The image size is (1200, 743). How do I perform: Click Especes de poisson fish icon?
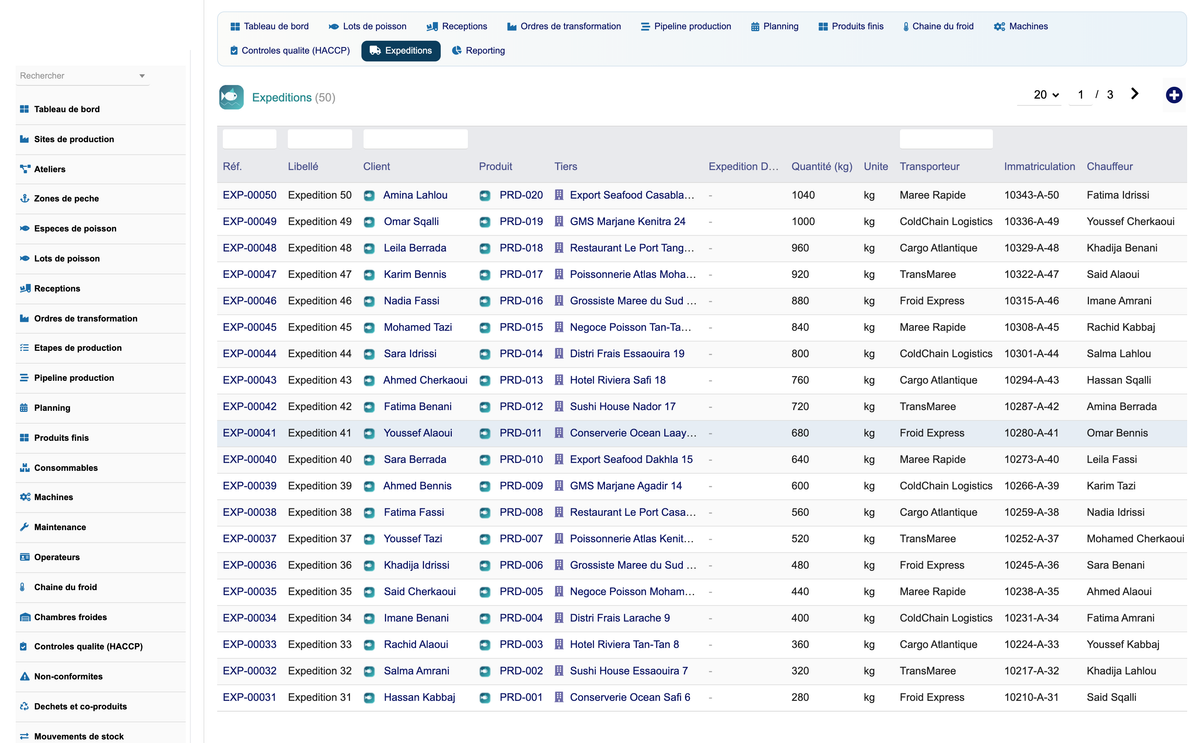[25, 229]
